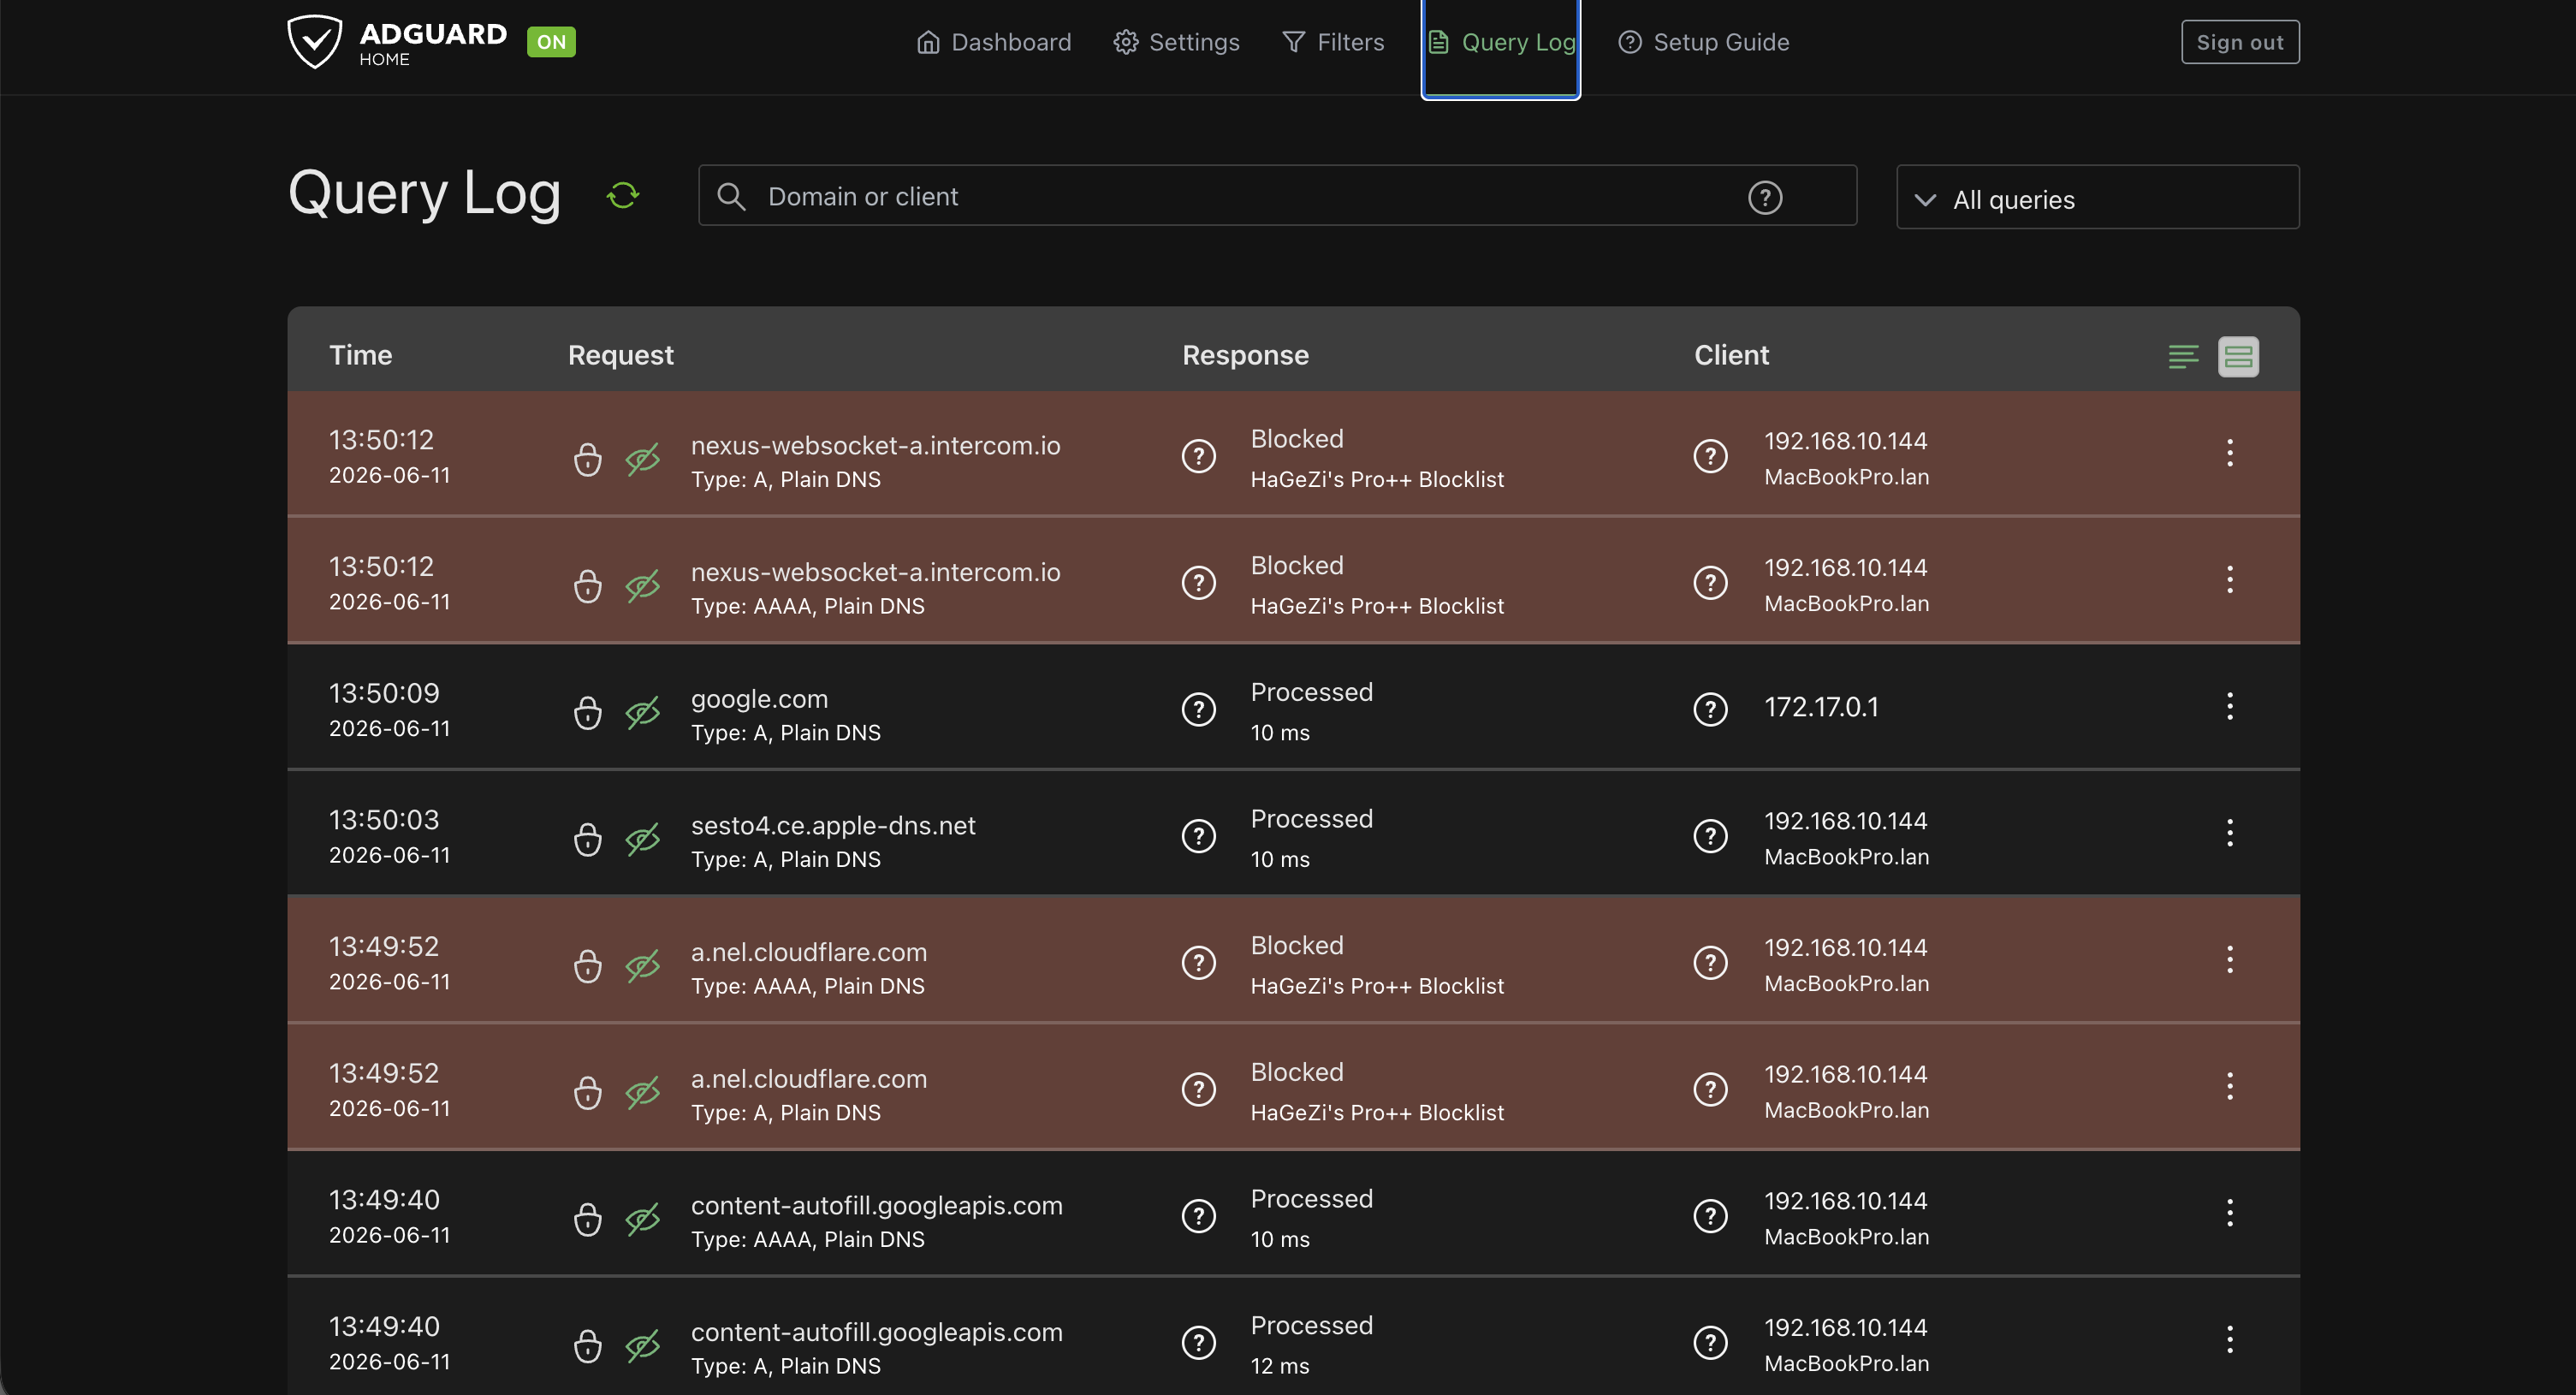Viewport: 2576px width, 1395px height.
Task: Show response details for sesto4.ce.apple-dns.net
Action: pyautogui.click(x=1198, y=837)
